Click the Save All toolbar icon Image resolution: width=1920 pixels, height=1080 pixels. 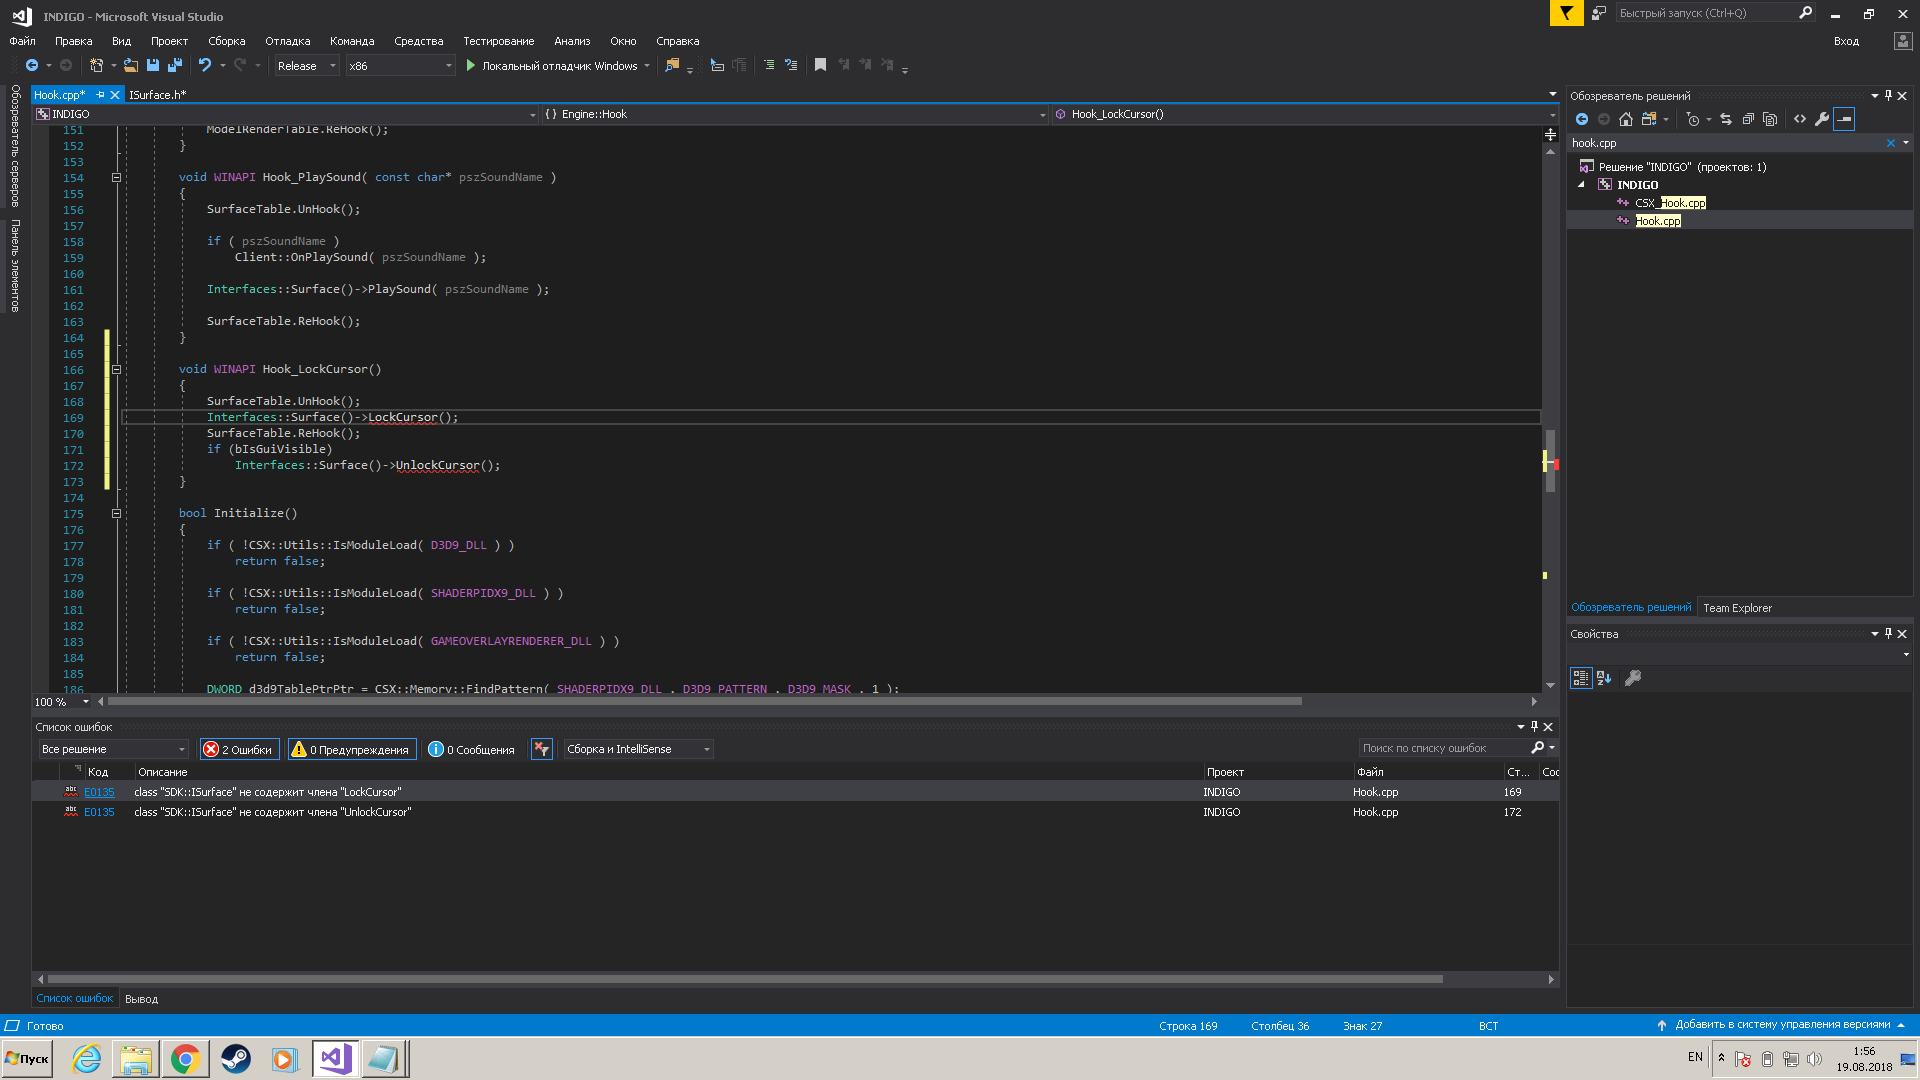pyautogui.click(x=175, y=65)
